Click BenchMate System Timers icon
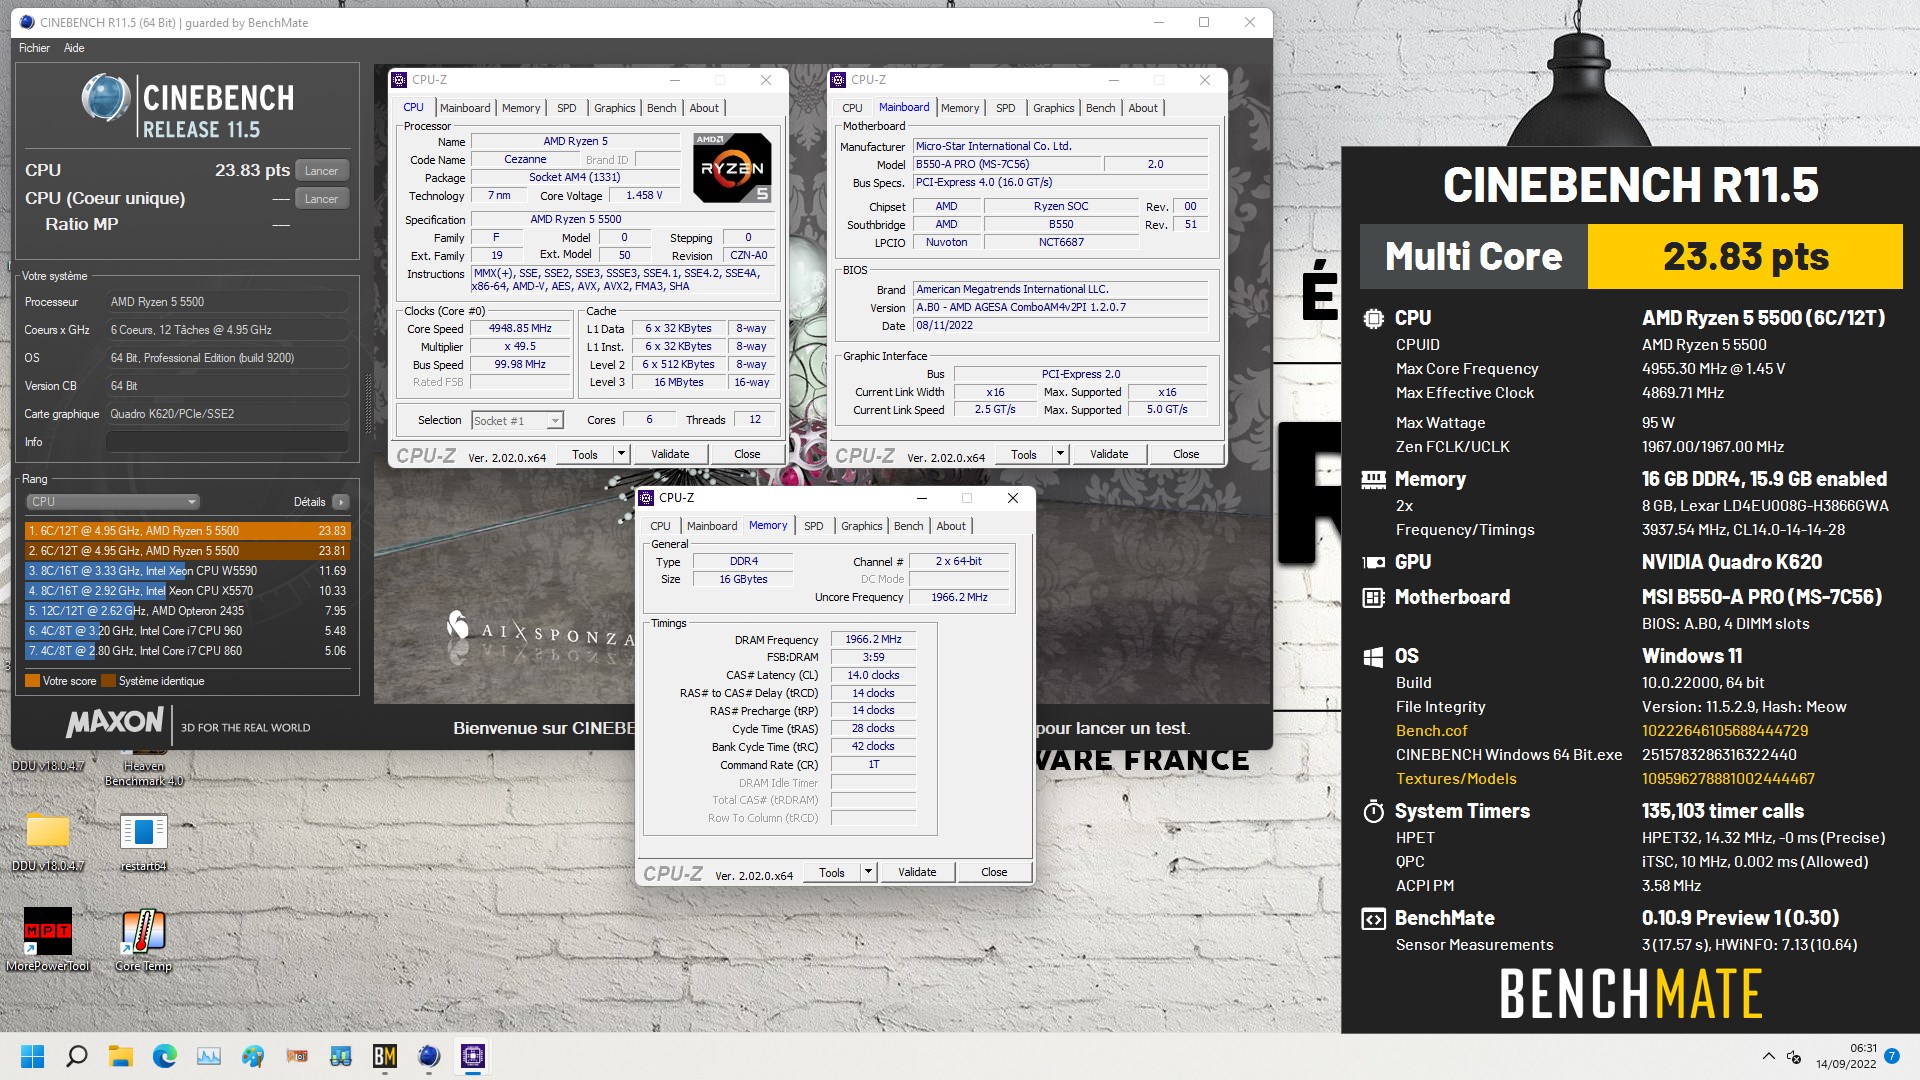This screenshot has width=1920, height=1080. coord(1373,811)
